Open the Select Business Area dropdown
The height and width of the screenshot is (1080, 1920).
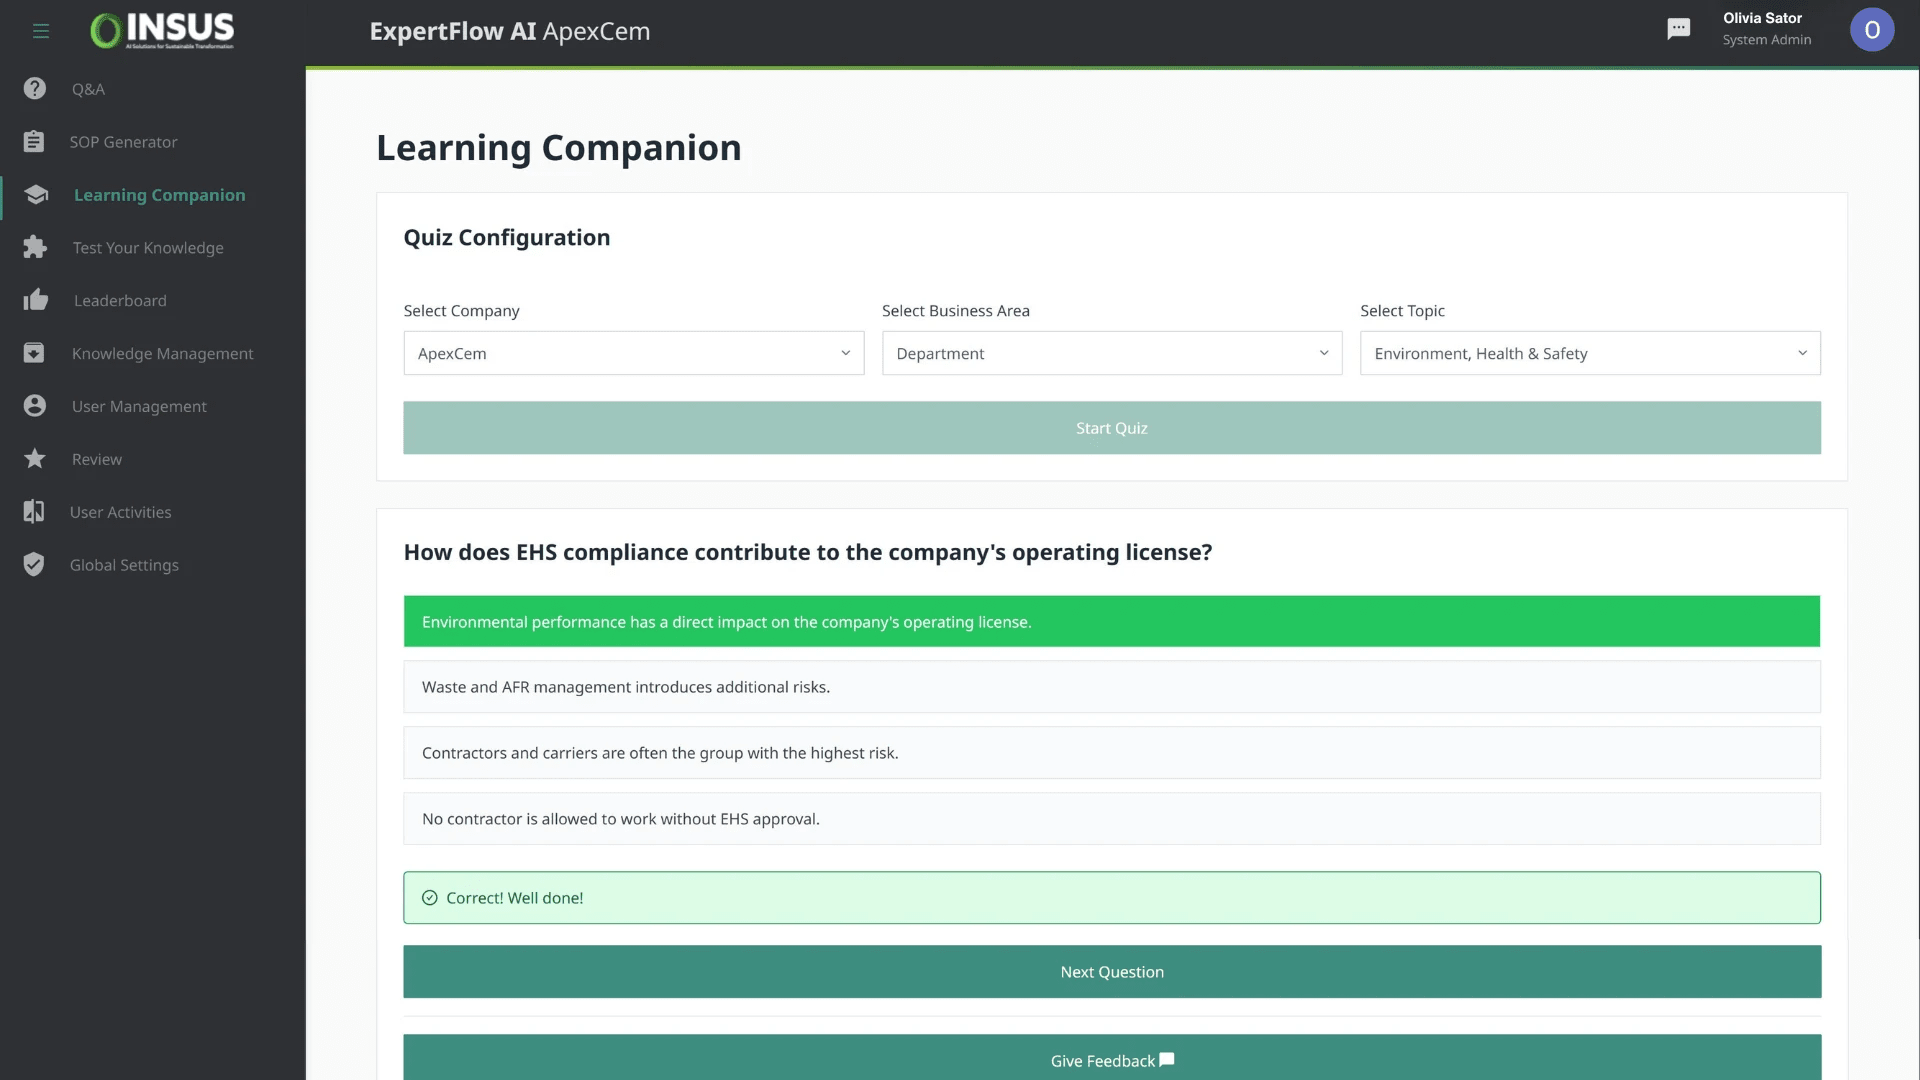1112,353
